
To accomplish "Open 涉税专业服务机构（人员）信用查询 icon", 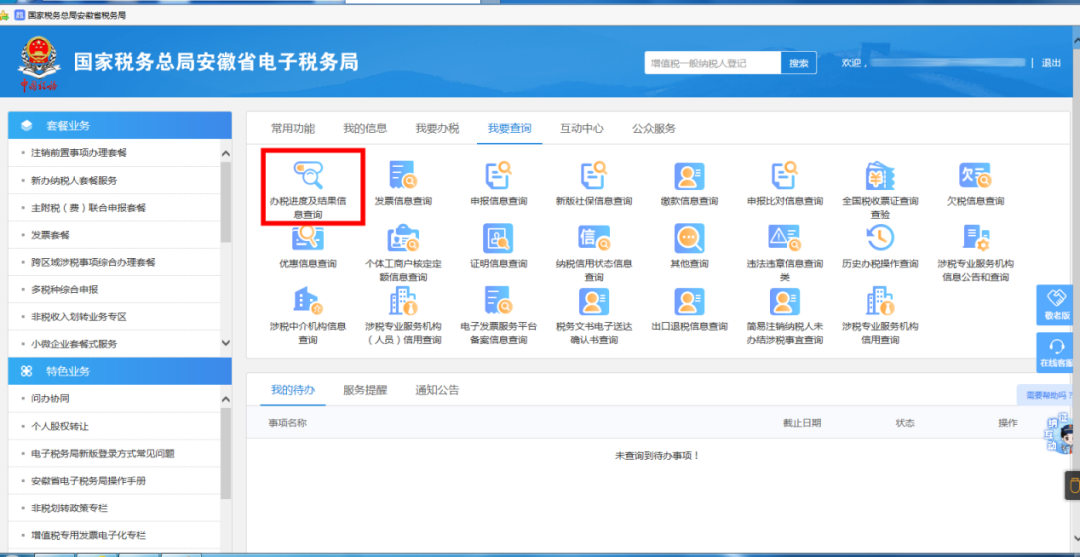I will (x=403, y=300).
